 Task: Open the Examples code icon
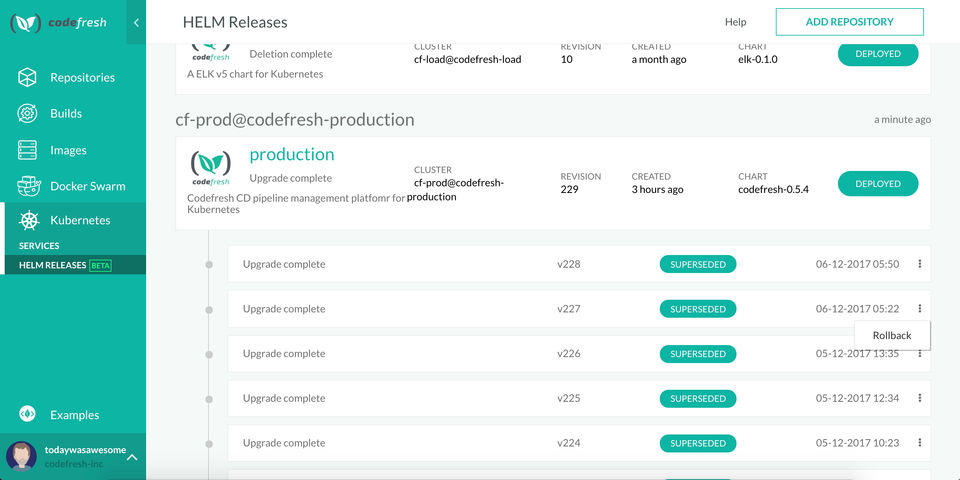tap(28, 414)
